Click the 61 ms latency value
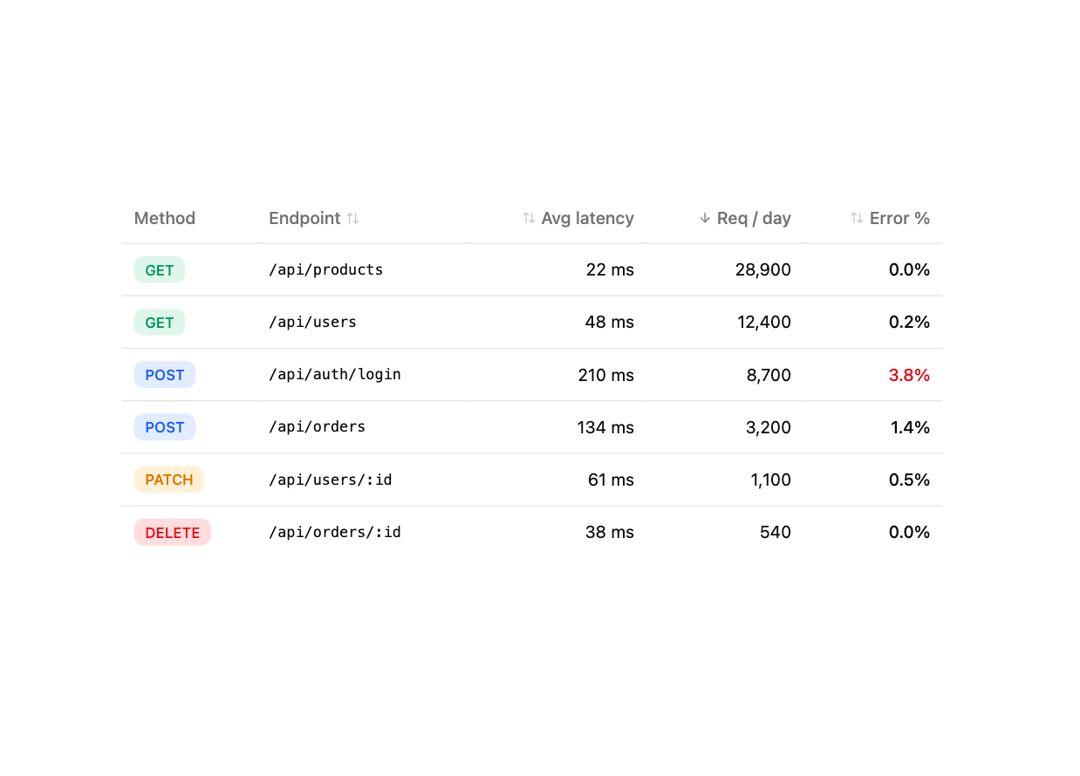1080x776 pixels. [x=611, y=480]
